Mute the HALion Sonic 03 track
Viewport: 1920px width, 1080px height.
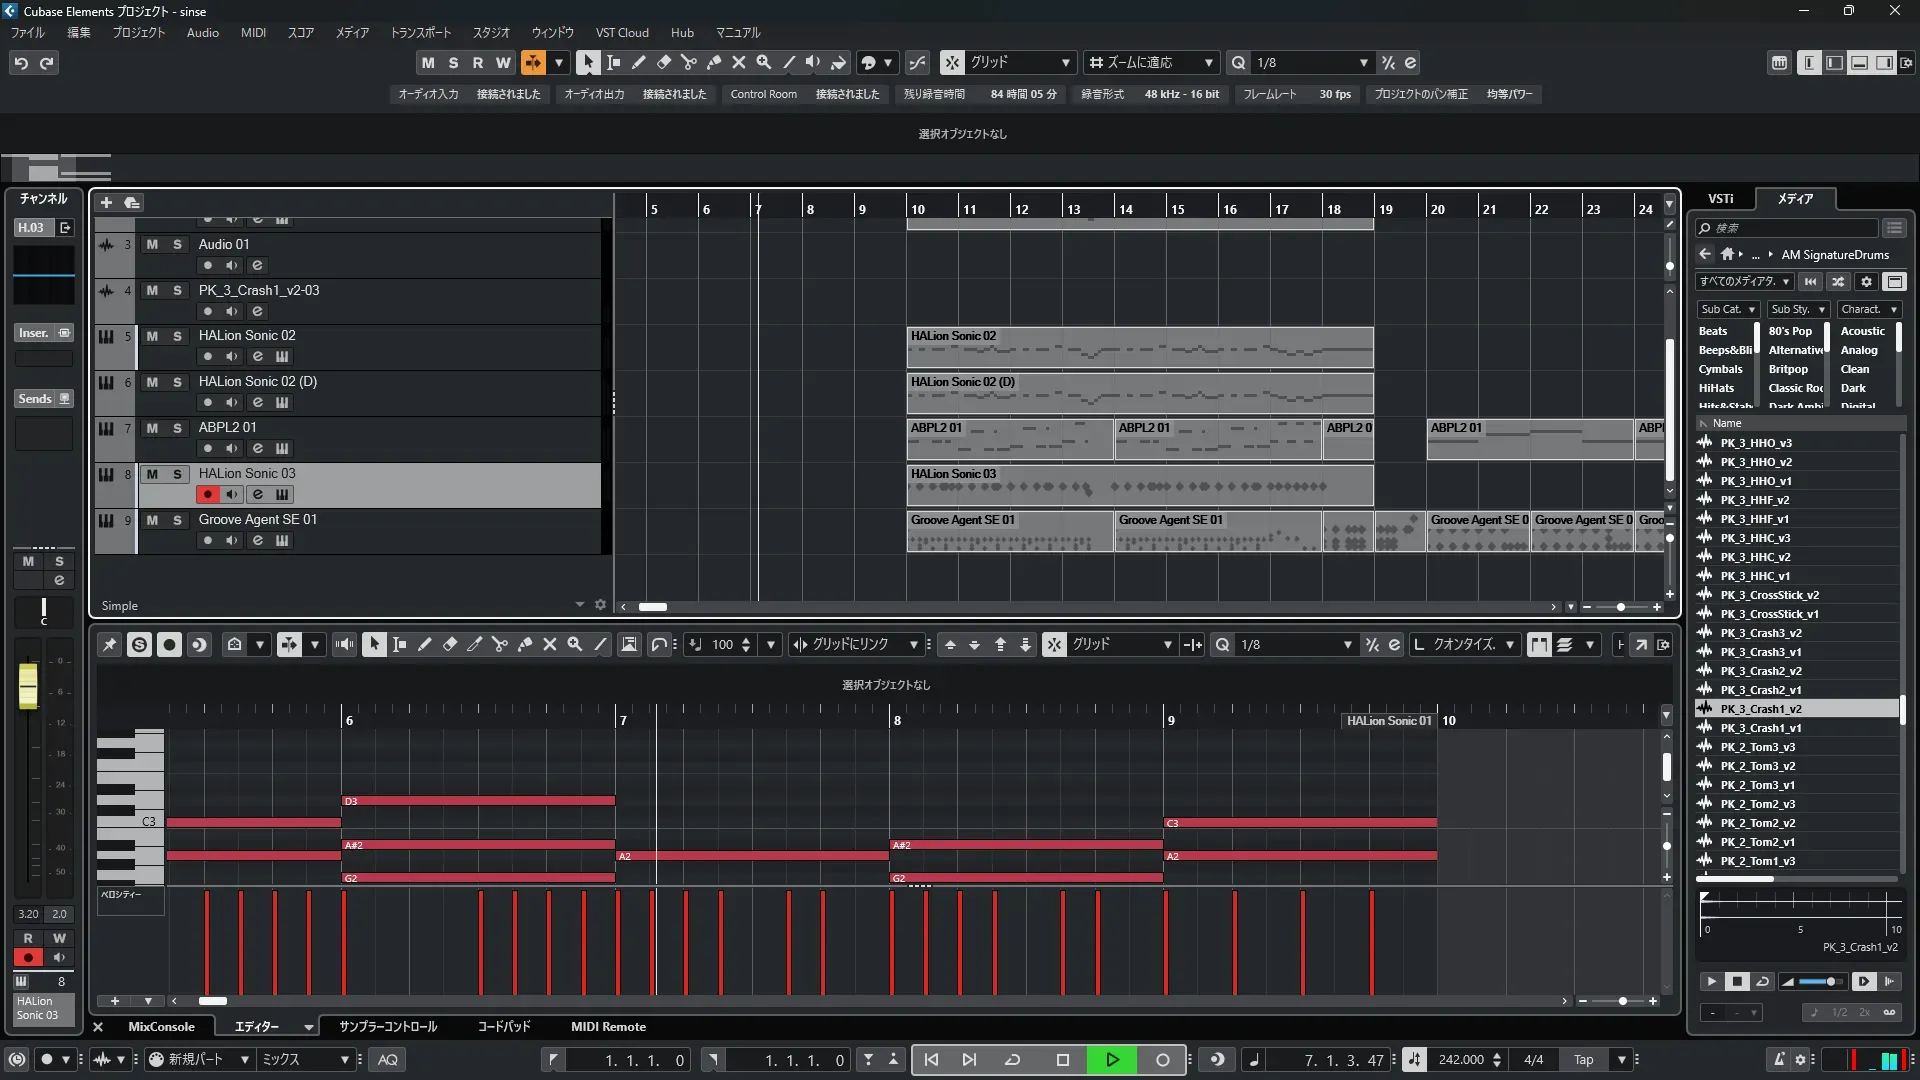152,474
